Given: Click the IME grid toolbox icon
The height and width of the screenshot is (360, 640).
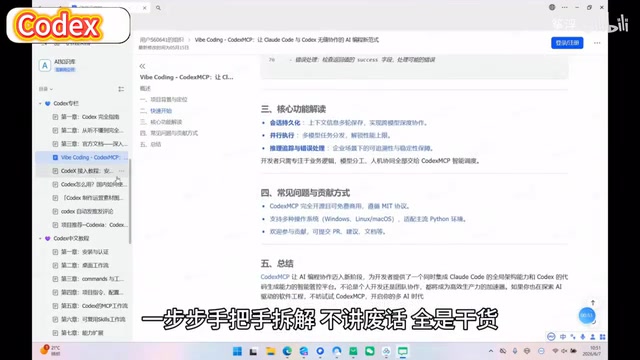Looking at the screenshot, I should [602, 337].
